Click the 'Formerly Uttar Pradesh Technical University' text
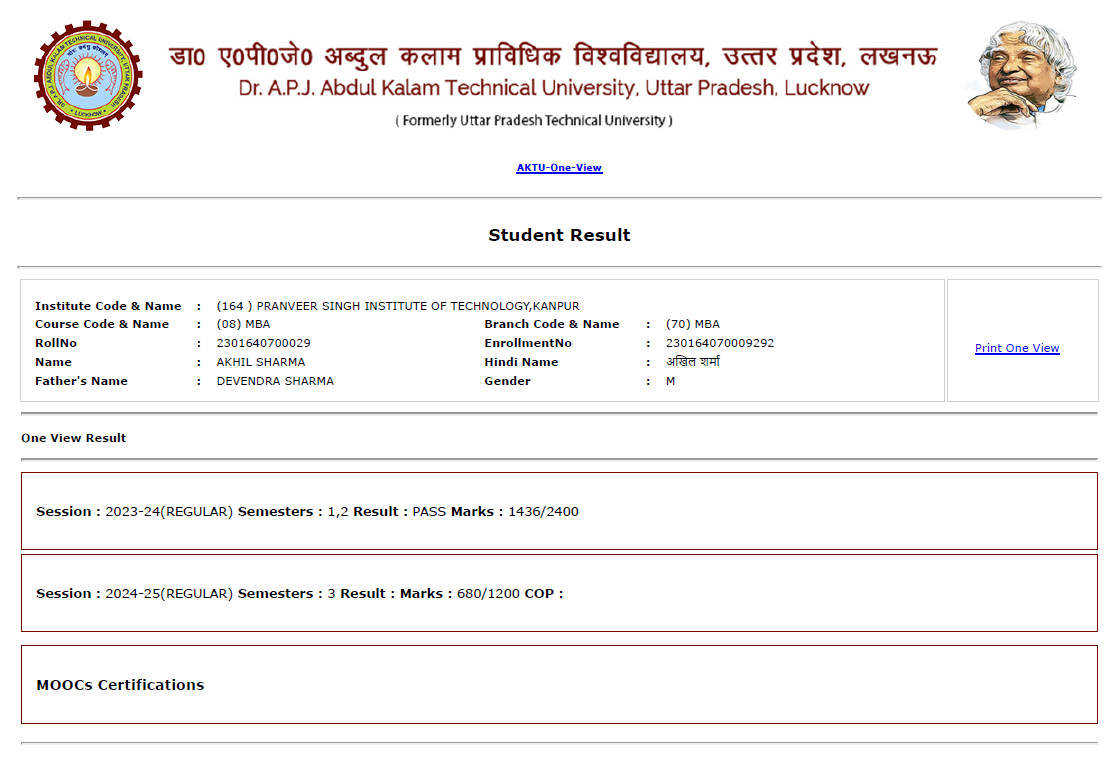Image resolution: width=1105 pixels, height=762 pixels. [534, 121]
